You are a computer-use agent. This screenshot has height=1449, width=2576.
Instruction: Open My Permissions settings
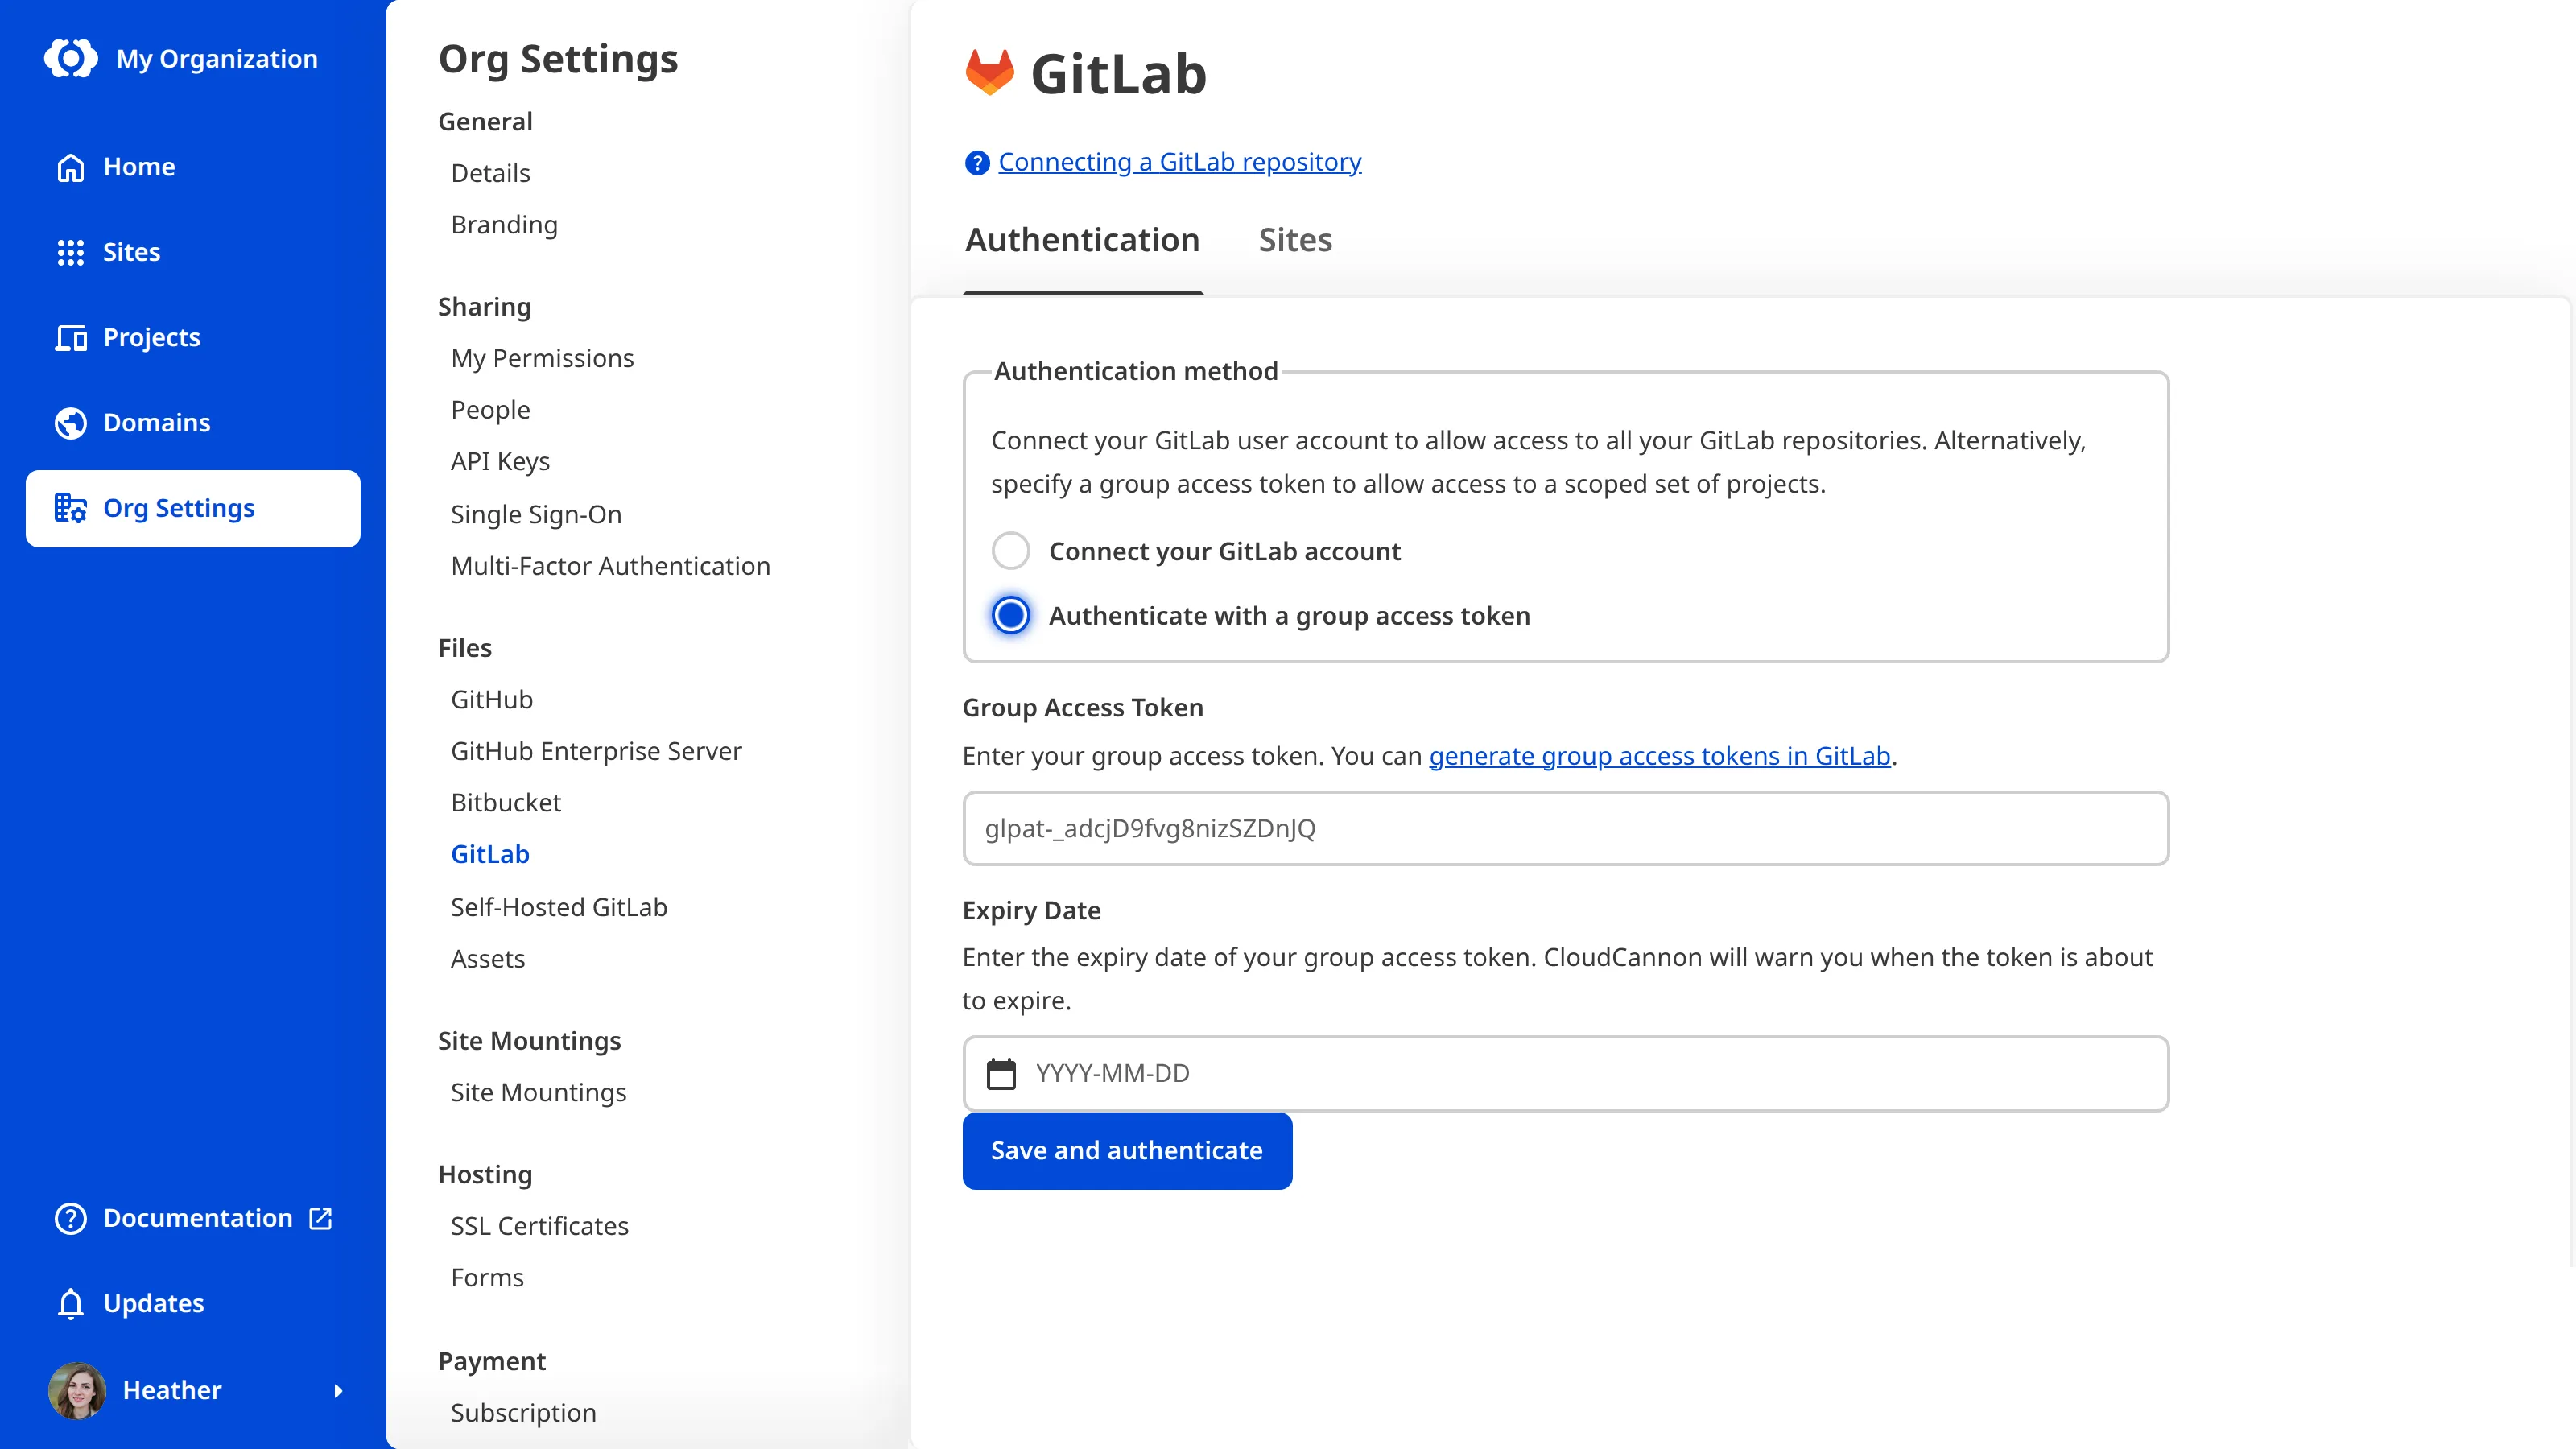542,358
